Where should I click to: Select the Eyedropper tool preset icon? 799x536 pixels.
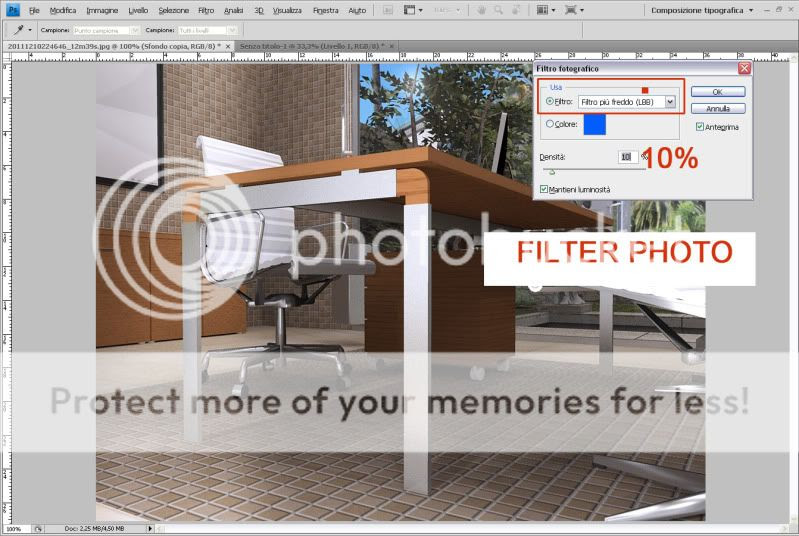[x=19, y=30]
